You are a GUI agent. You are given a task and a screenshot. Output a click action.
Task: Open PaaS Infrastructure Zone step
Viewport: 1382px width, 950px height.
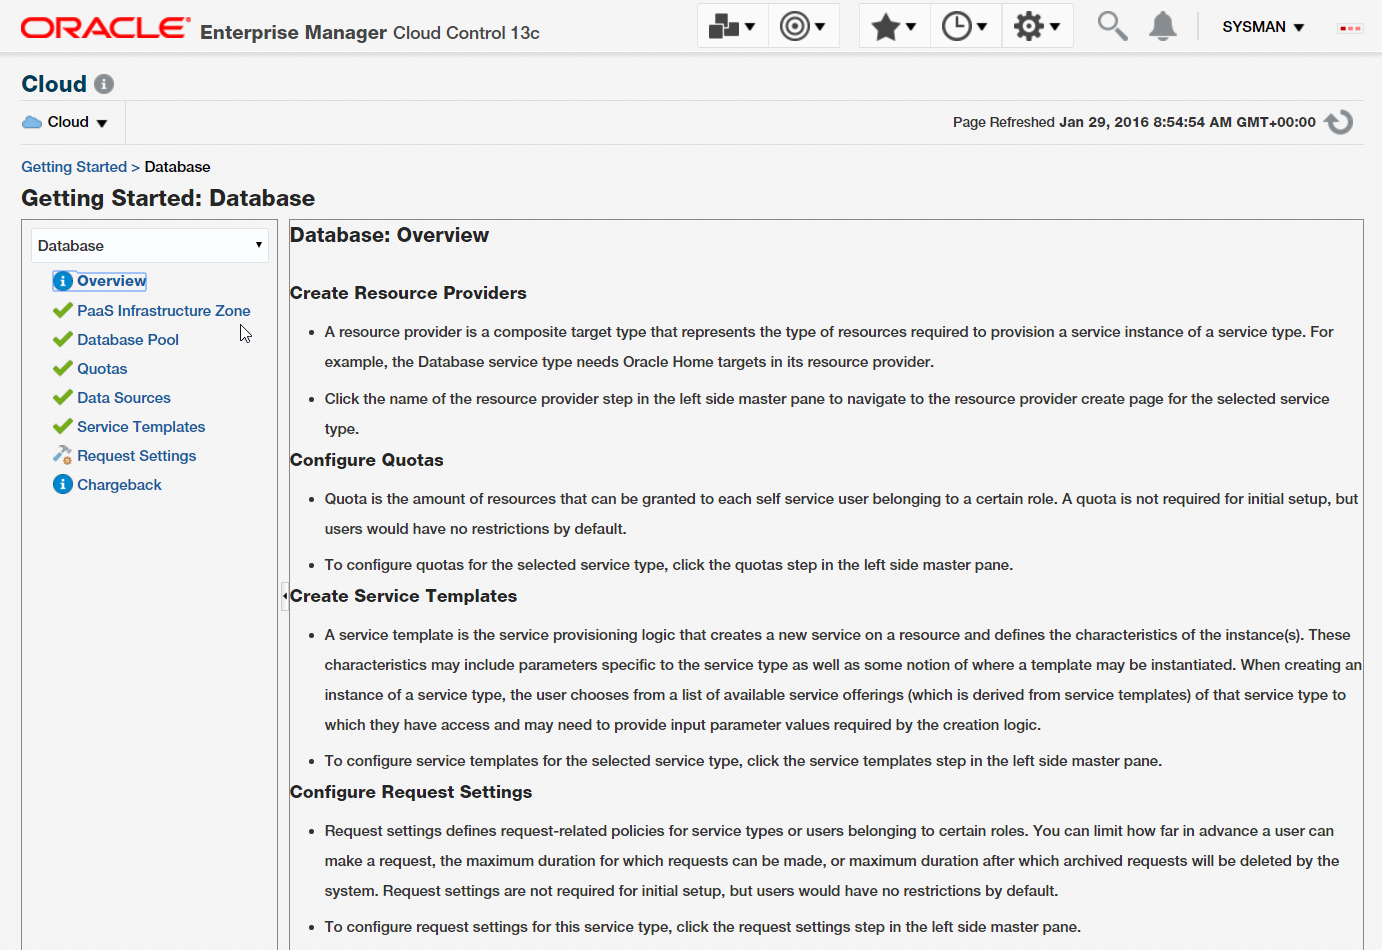[164, 311]
